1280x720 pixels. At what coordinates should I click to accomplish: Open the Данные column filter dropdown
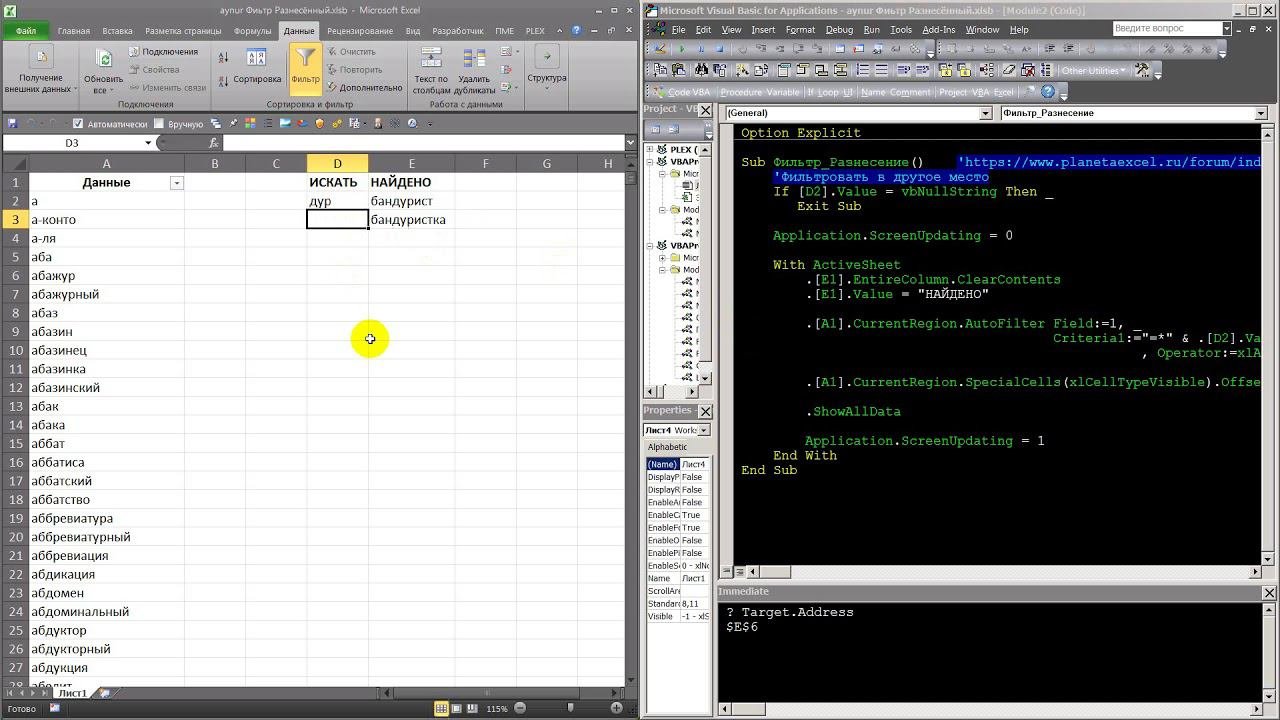tap(177, 183)
